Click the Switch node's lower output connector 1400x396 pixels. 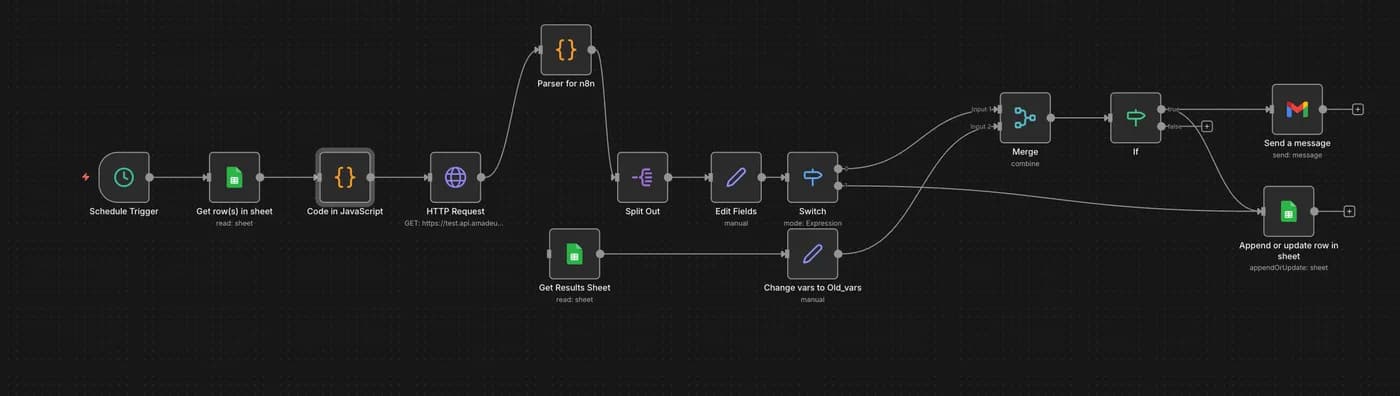(x=838, y=185)
